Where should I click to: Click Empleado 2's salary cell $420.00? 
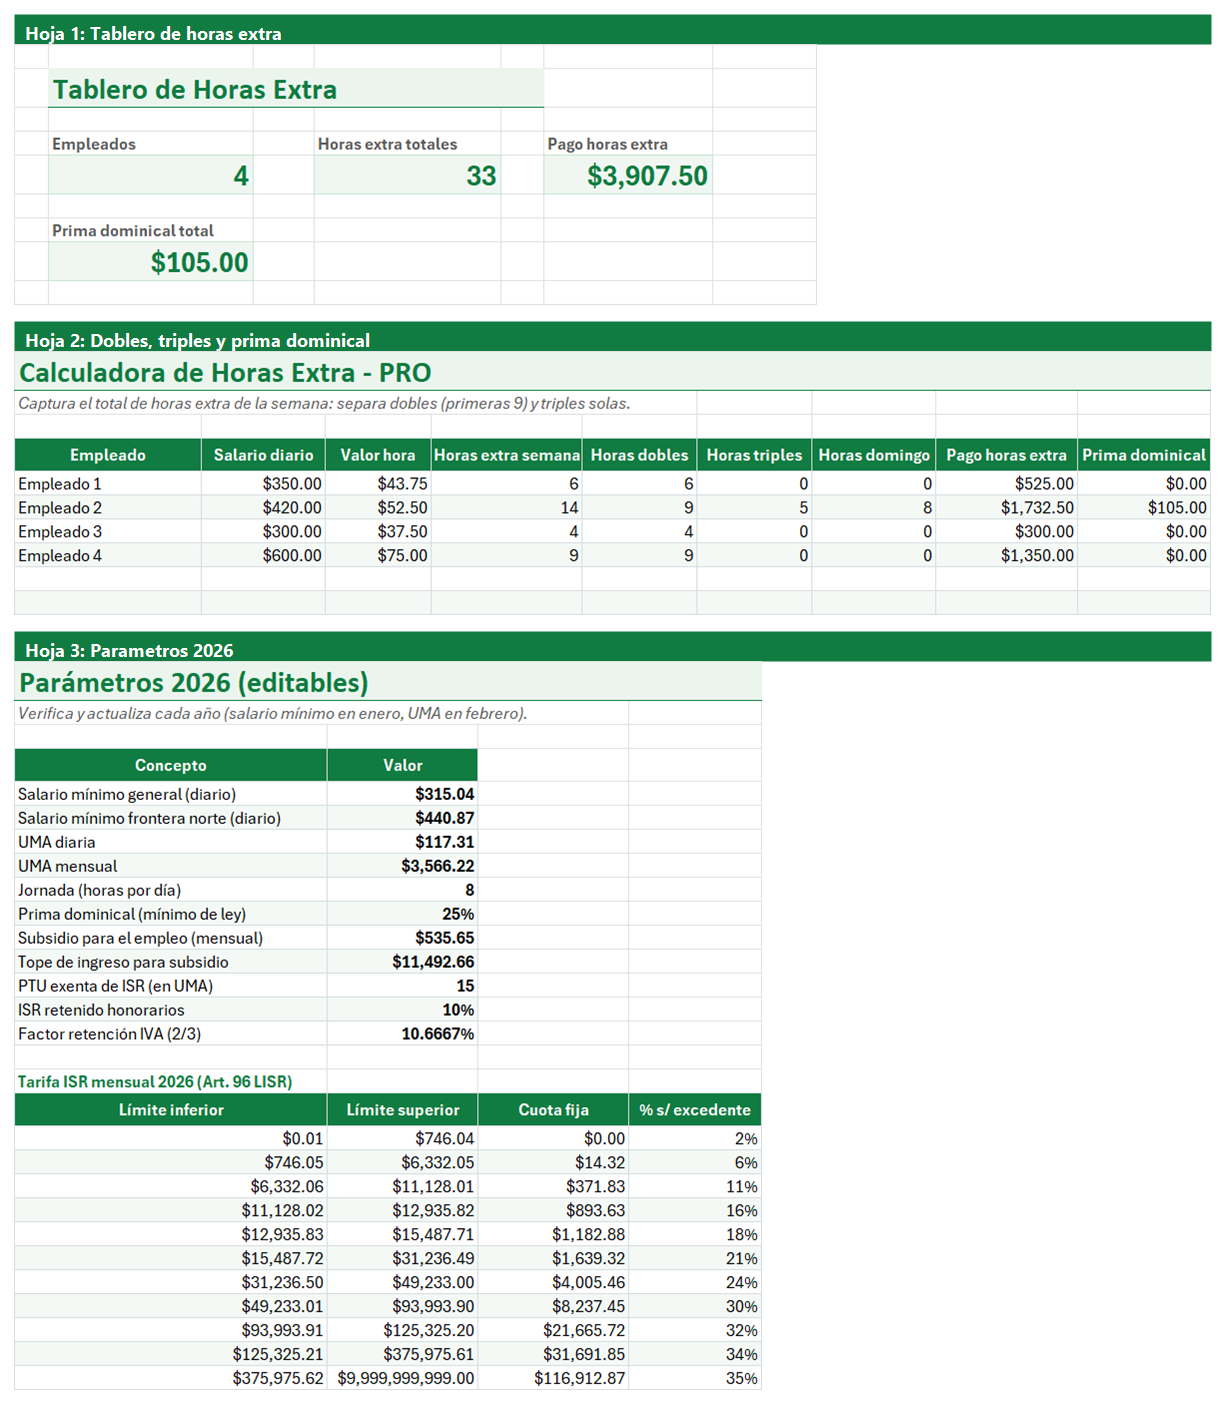tap(263, 507)
